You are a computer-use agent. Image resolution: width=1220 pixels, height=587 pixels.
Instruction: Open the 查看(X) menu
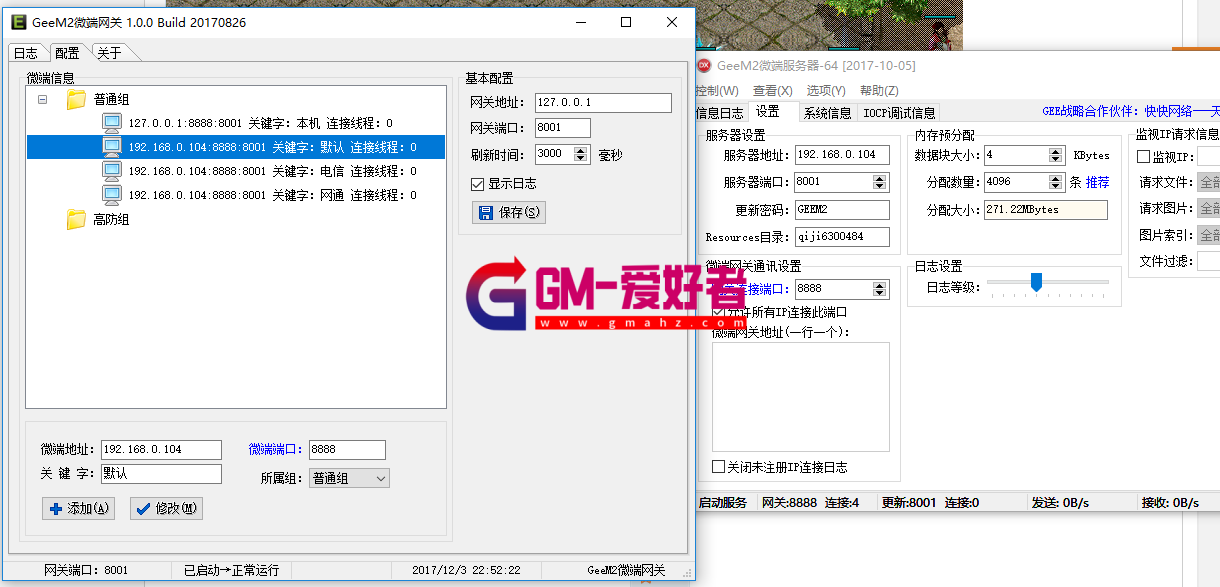coord(772,91)
